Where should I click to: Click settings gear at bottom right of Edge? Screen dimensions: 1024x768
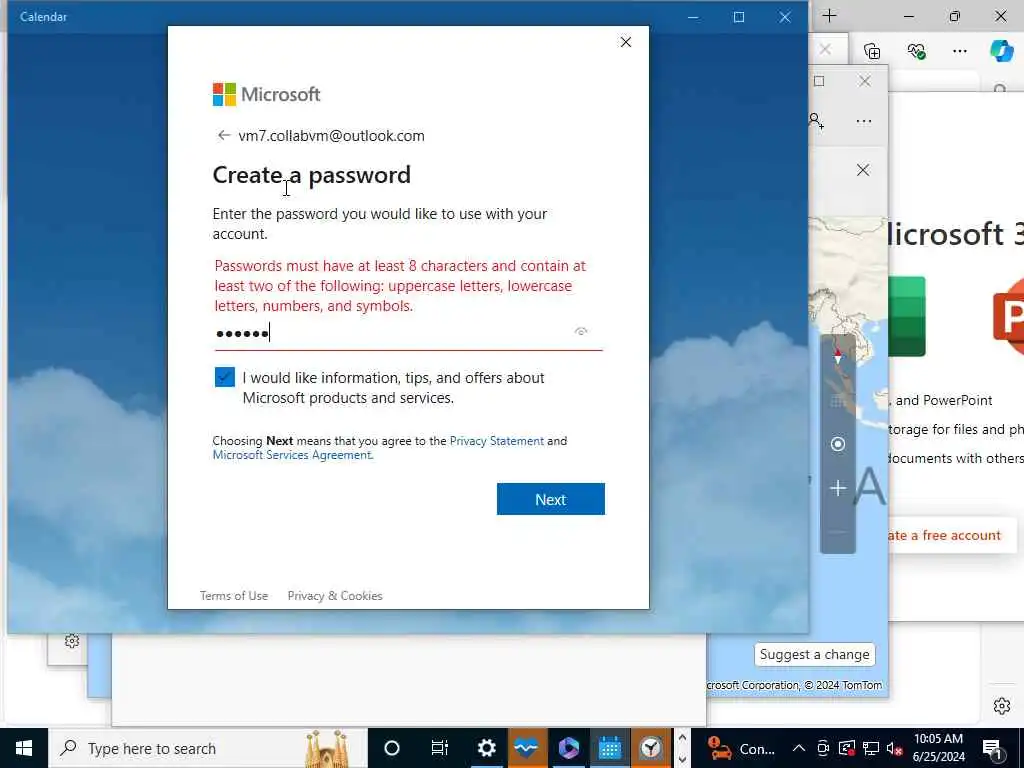point(1002,706)
